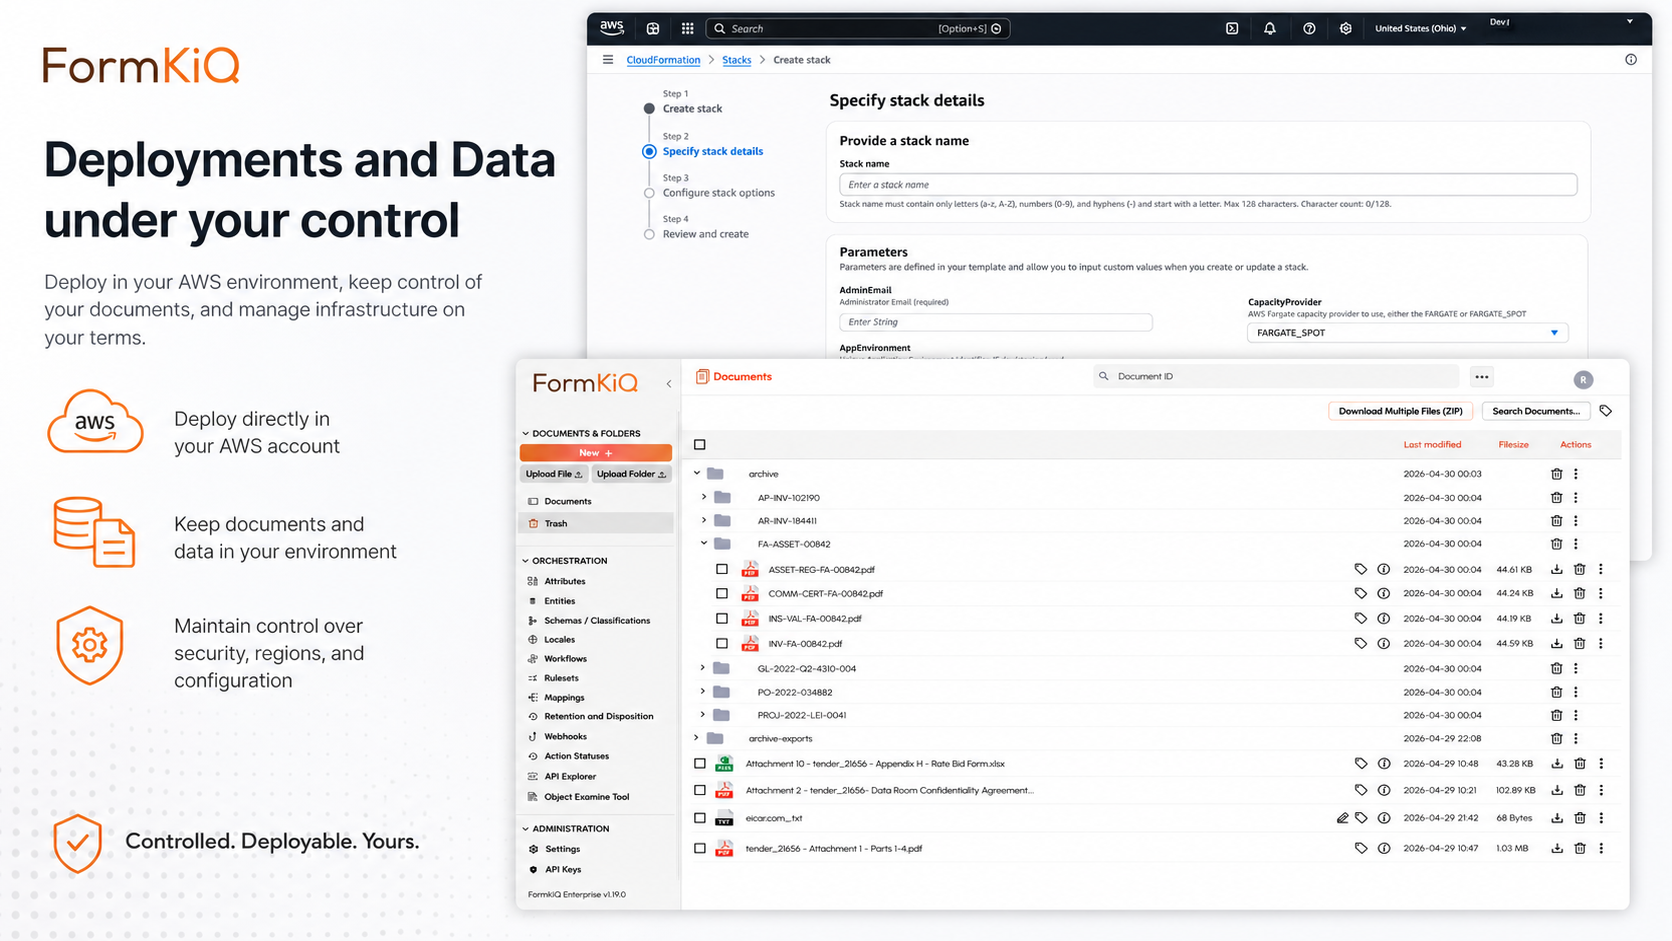Delete the archive-exports folder
This screenshot has height=941, width=1672.
(1557, 738)
